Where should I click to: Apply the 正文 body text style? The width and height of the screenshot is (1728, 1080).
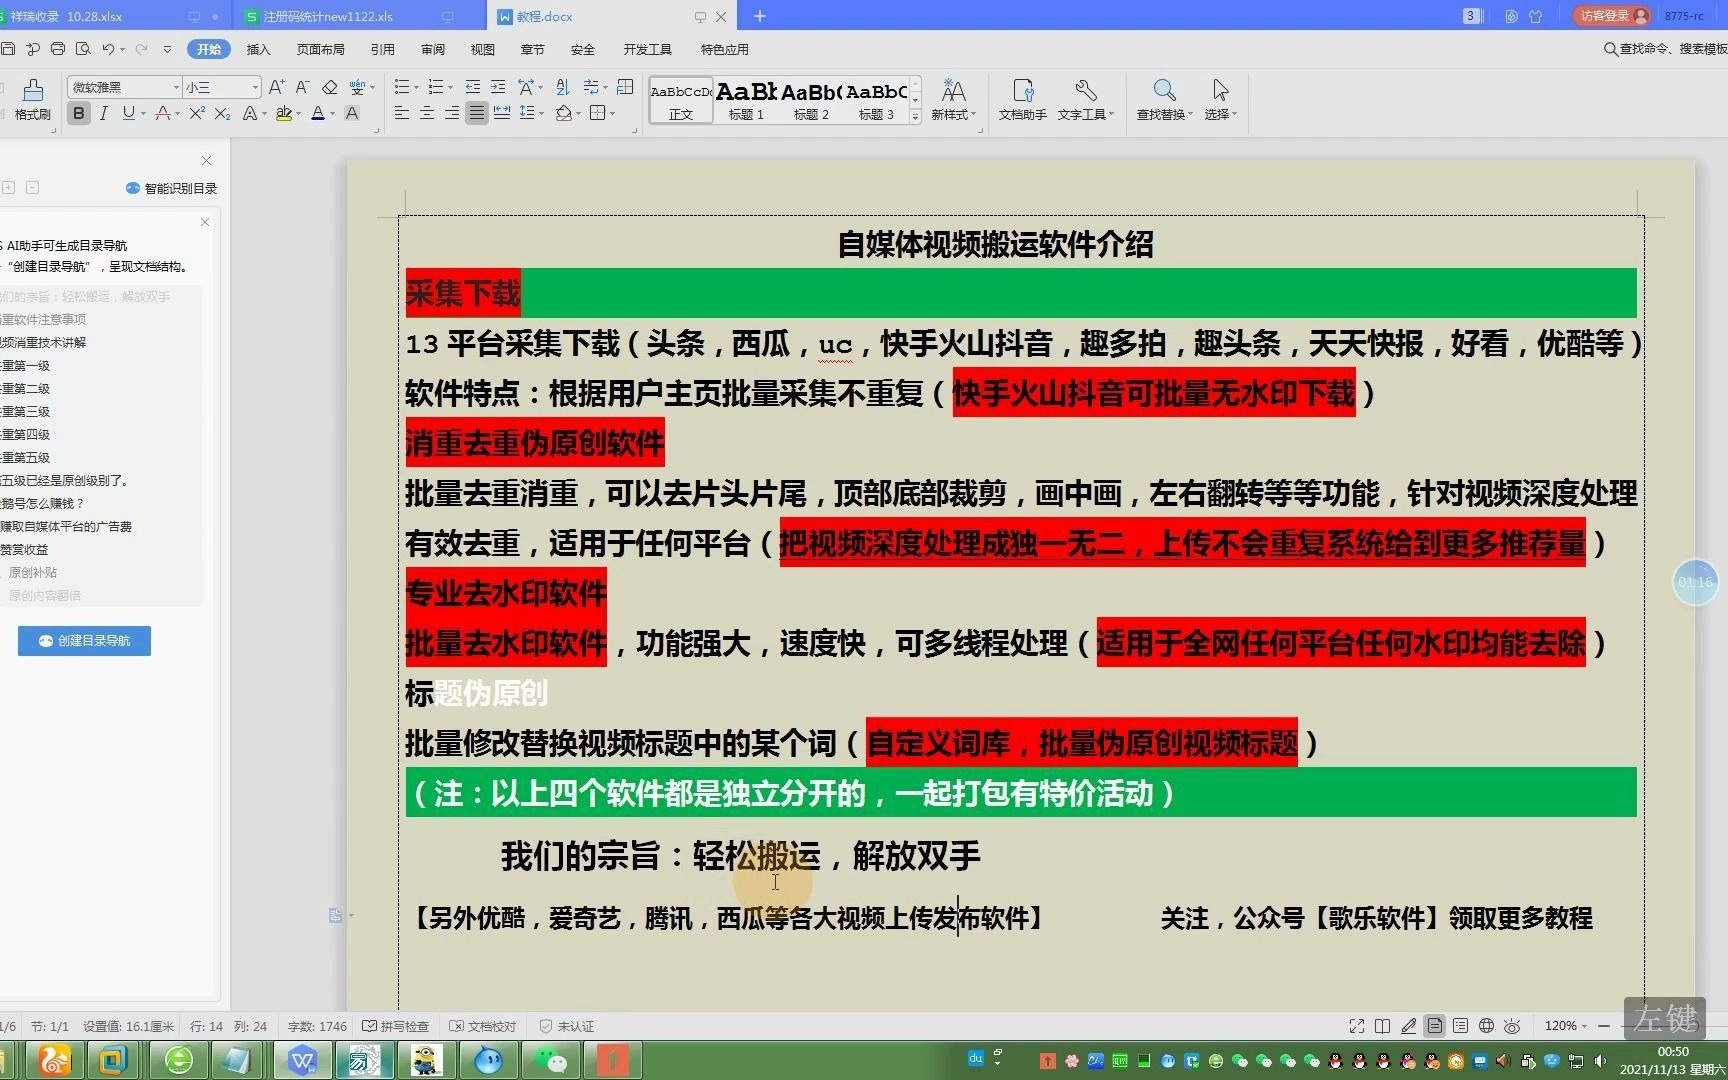pos(681,100)
